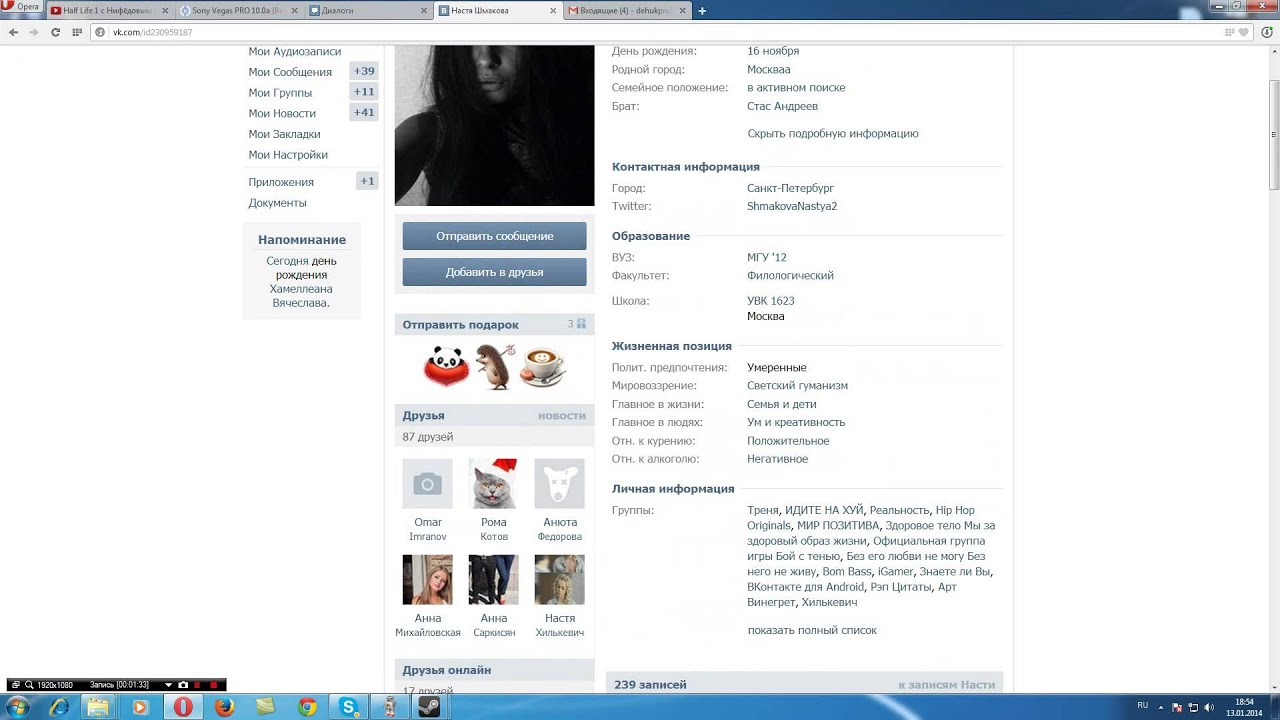Click the +41 news counter
The height and width of the screenshot is (720, 1280).
tap(364, 112)
